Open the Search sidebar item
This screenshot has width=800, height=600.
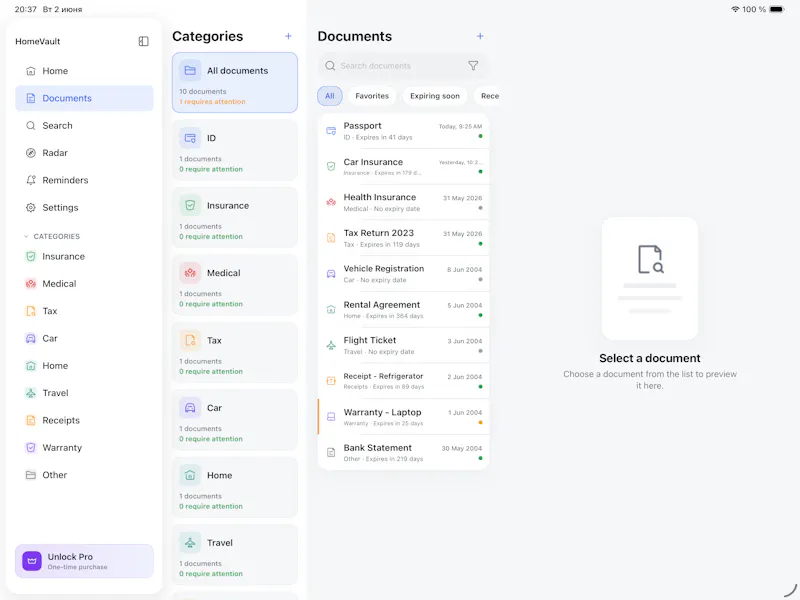click(x=84, y=126)
